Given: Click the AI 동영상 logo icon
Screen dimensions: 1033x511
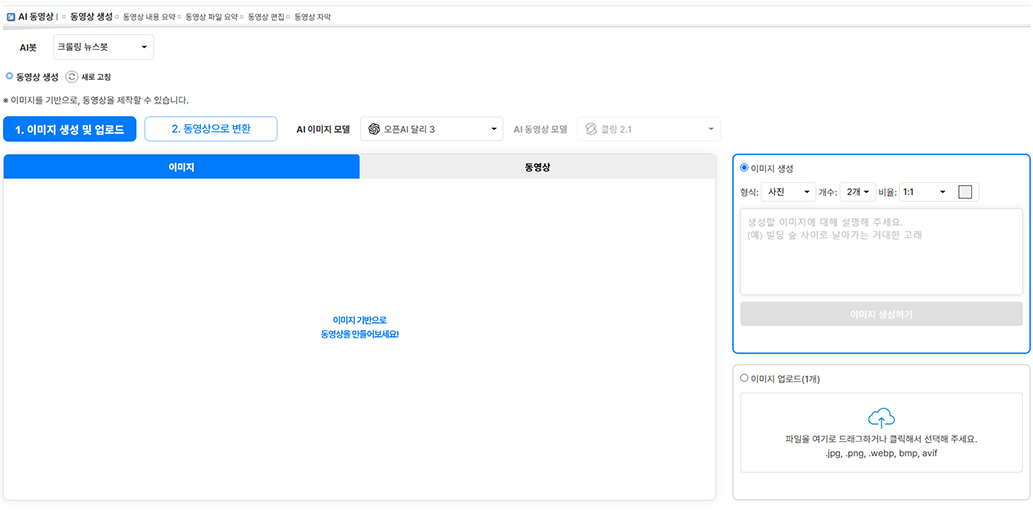Looking at the screenshot, I should tap(11, 17).
